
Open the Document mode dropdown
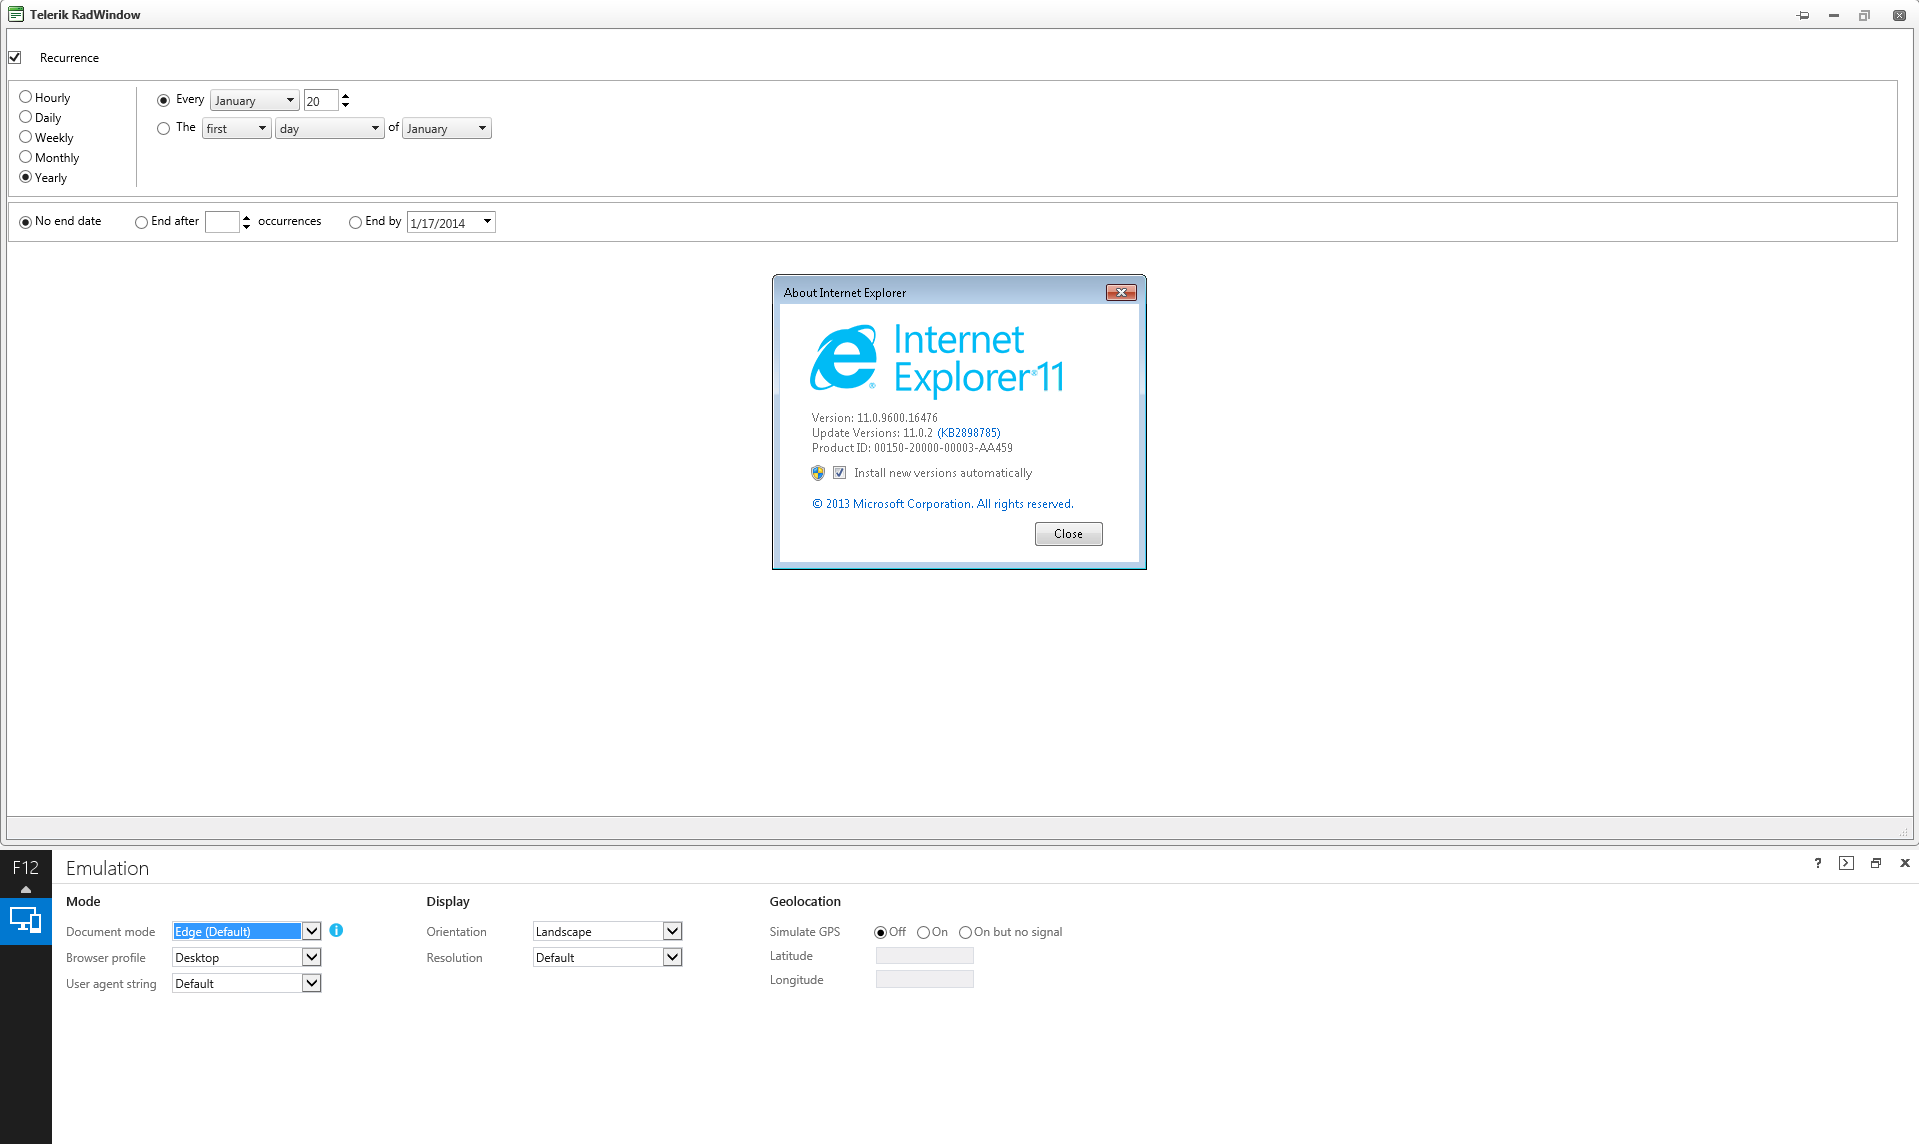[312, 931]
